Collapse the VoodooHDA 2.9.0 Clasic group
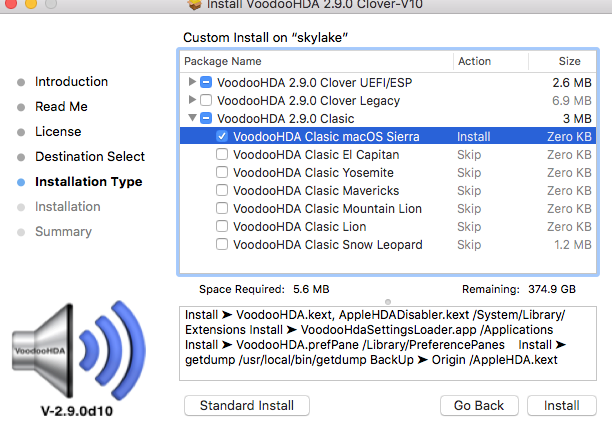 pos(192,118)
